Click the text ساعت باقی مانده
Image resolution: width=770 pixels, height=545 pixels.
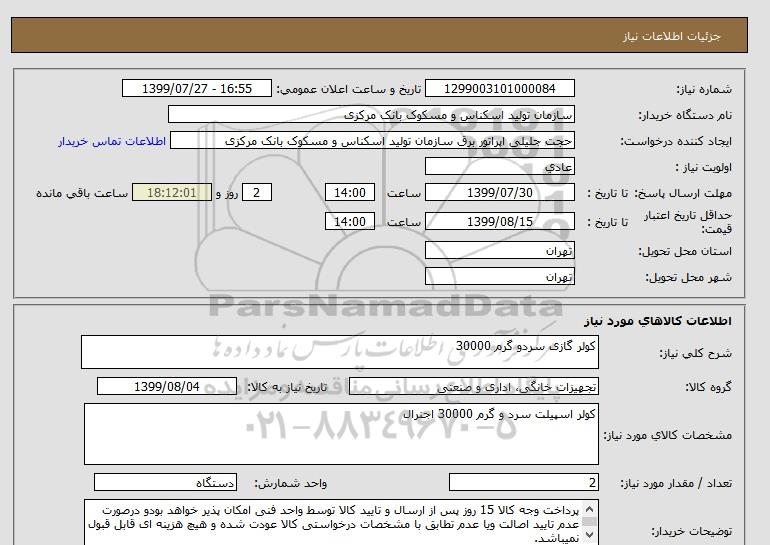(82, 193)
